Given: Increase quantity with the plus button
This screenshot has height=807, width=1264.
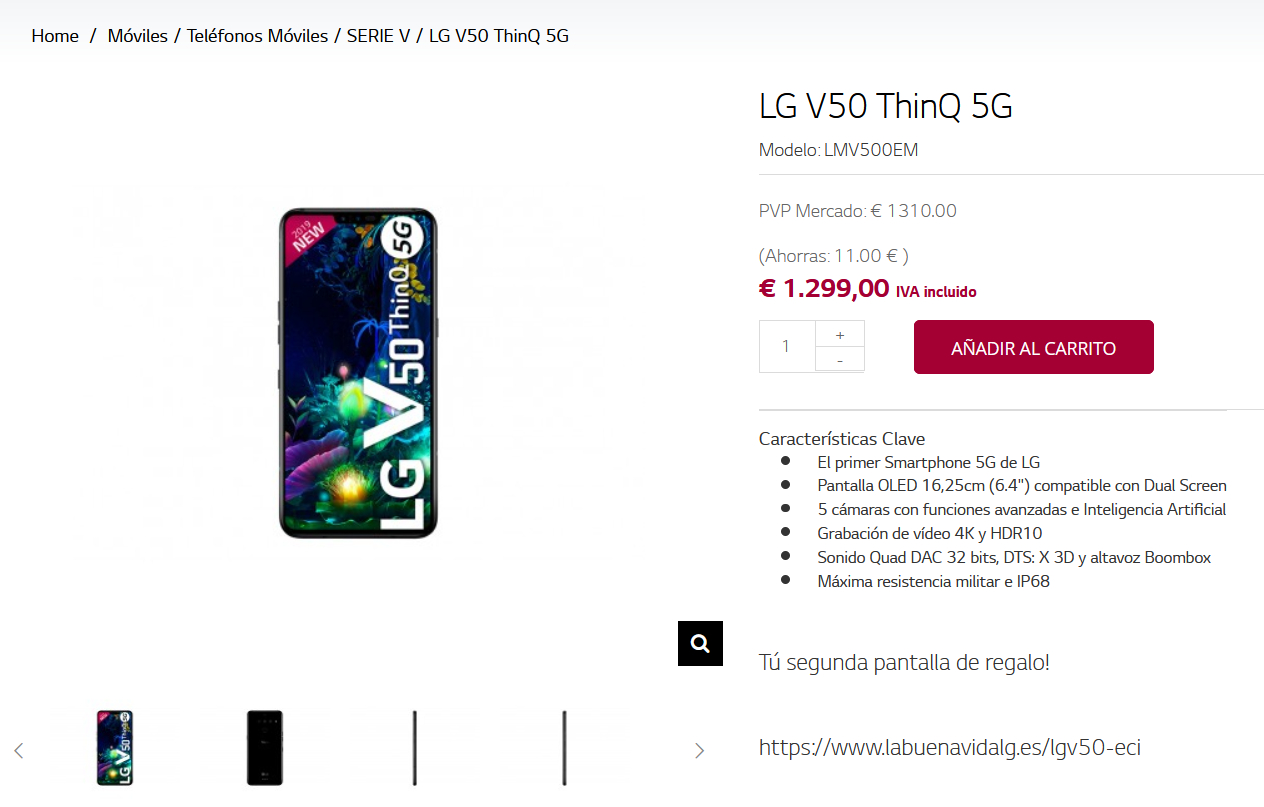Looking at the screenshot, I should click(x=840, y=335).
